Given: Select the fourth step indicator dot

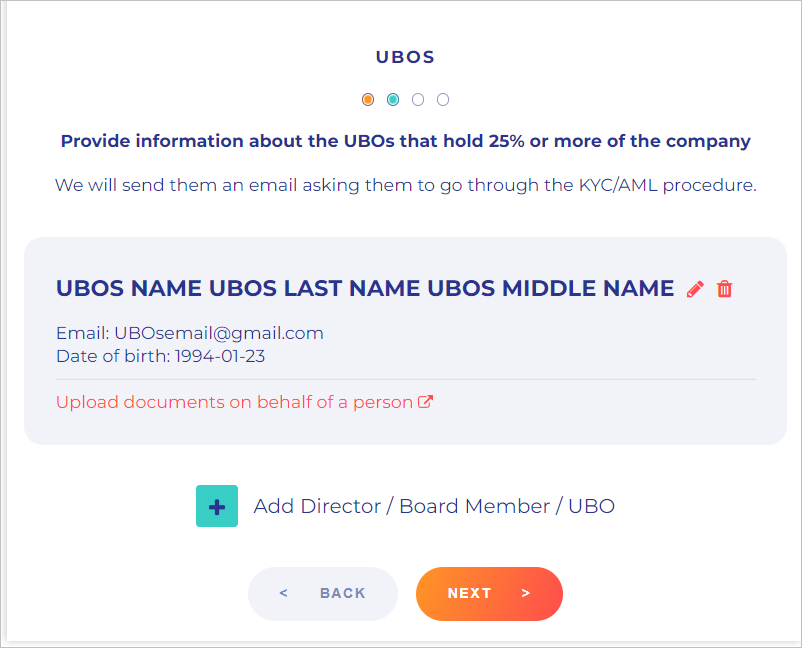Looking at the screenshot, I should (443, 99).
